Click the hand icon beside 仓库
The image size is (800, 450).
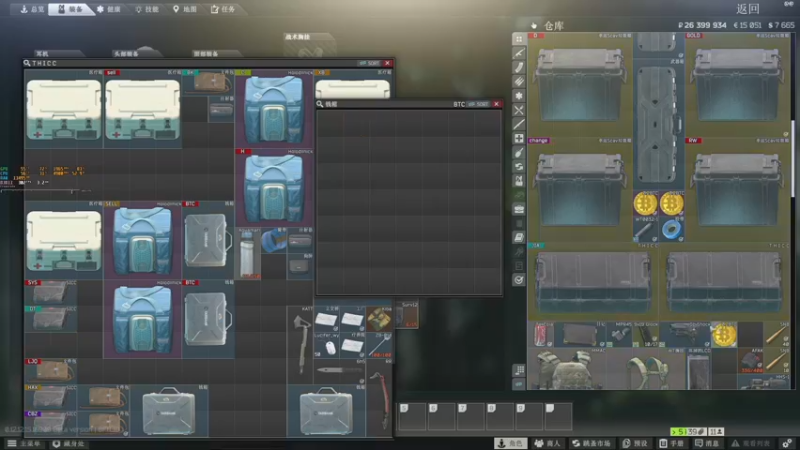(534, 25)
